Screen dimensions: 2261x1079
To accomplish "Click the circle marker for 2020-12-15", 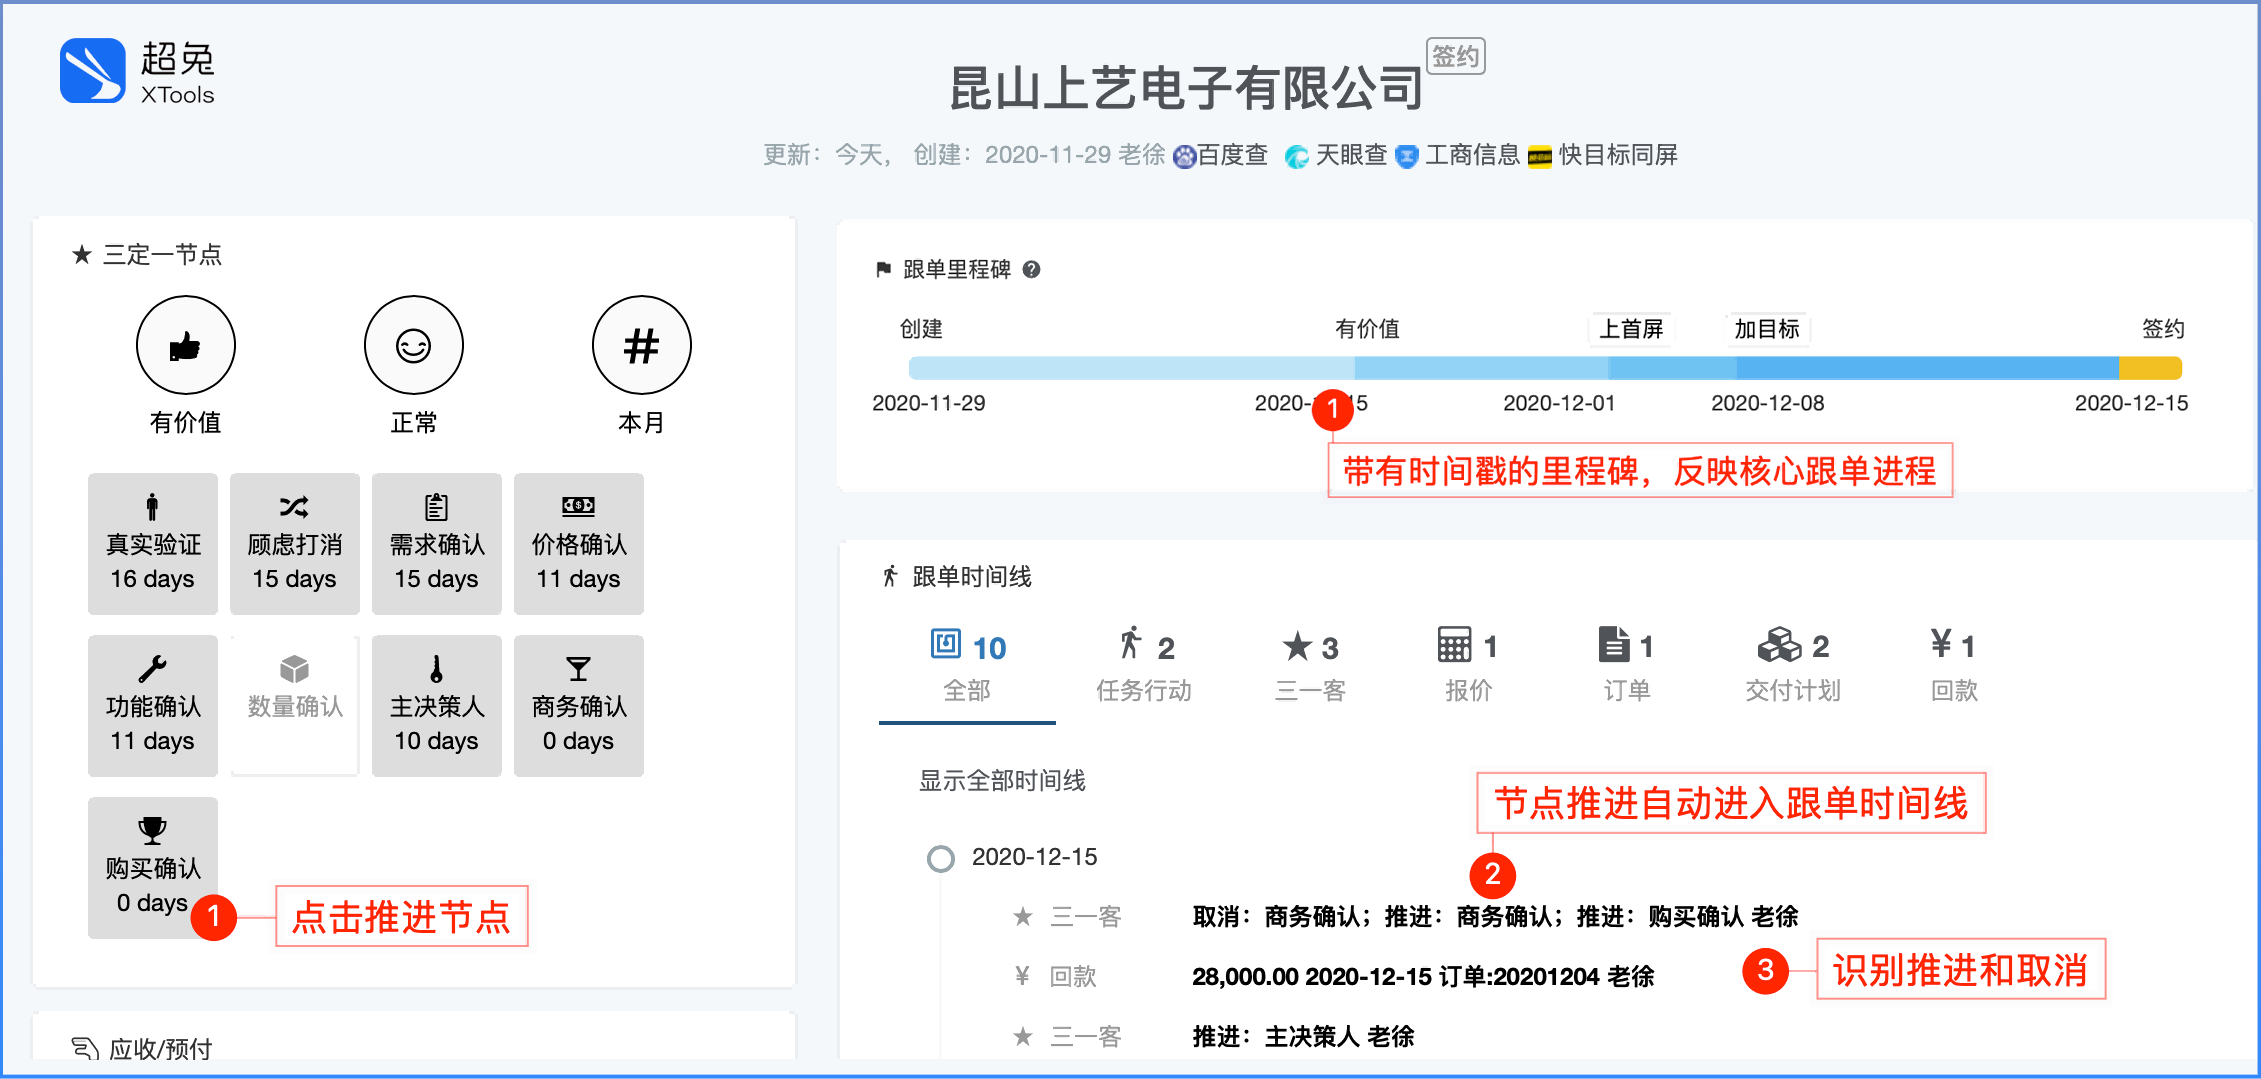I will point(941,859).
